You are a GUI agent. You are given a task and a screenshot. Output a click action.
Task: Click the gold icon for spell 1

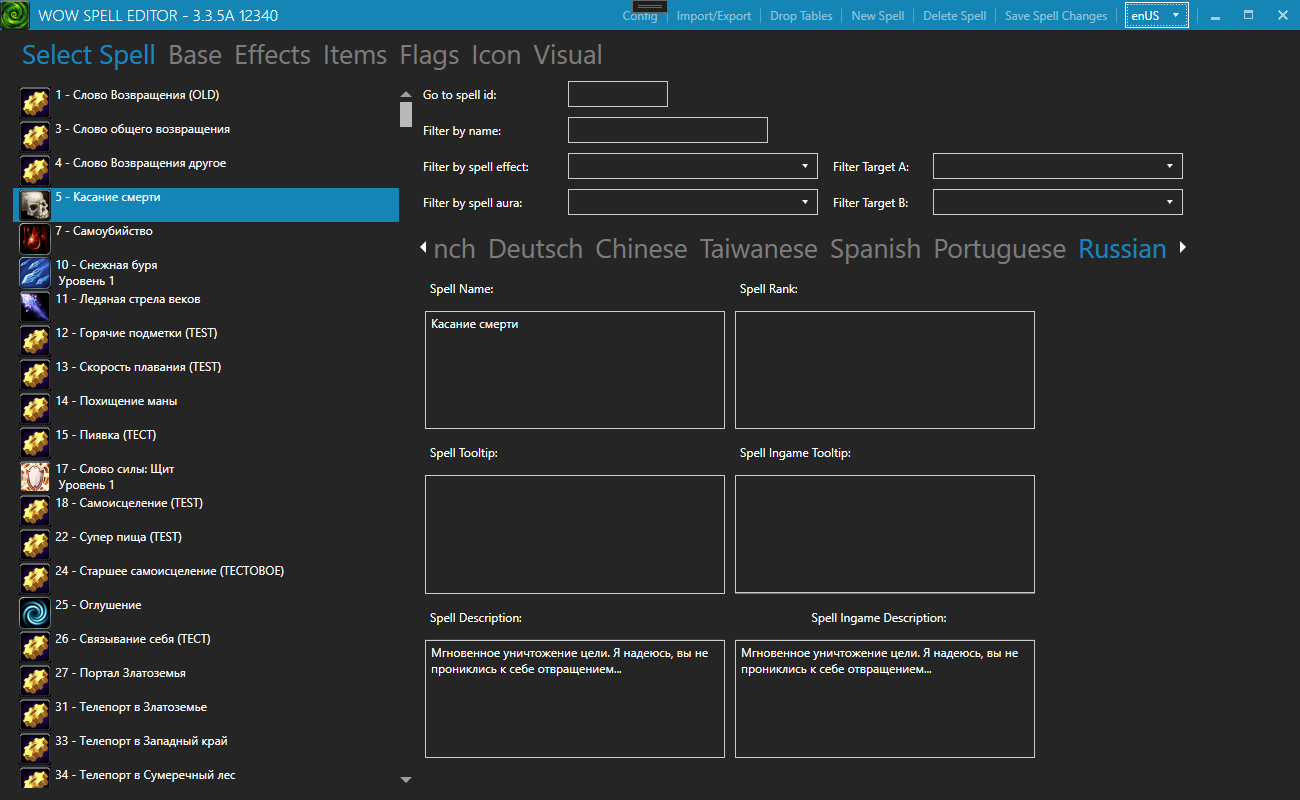35,103
